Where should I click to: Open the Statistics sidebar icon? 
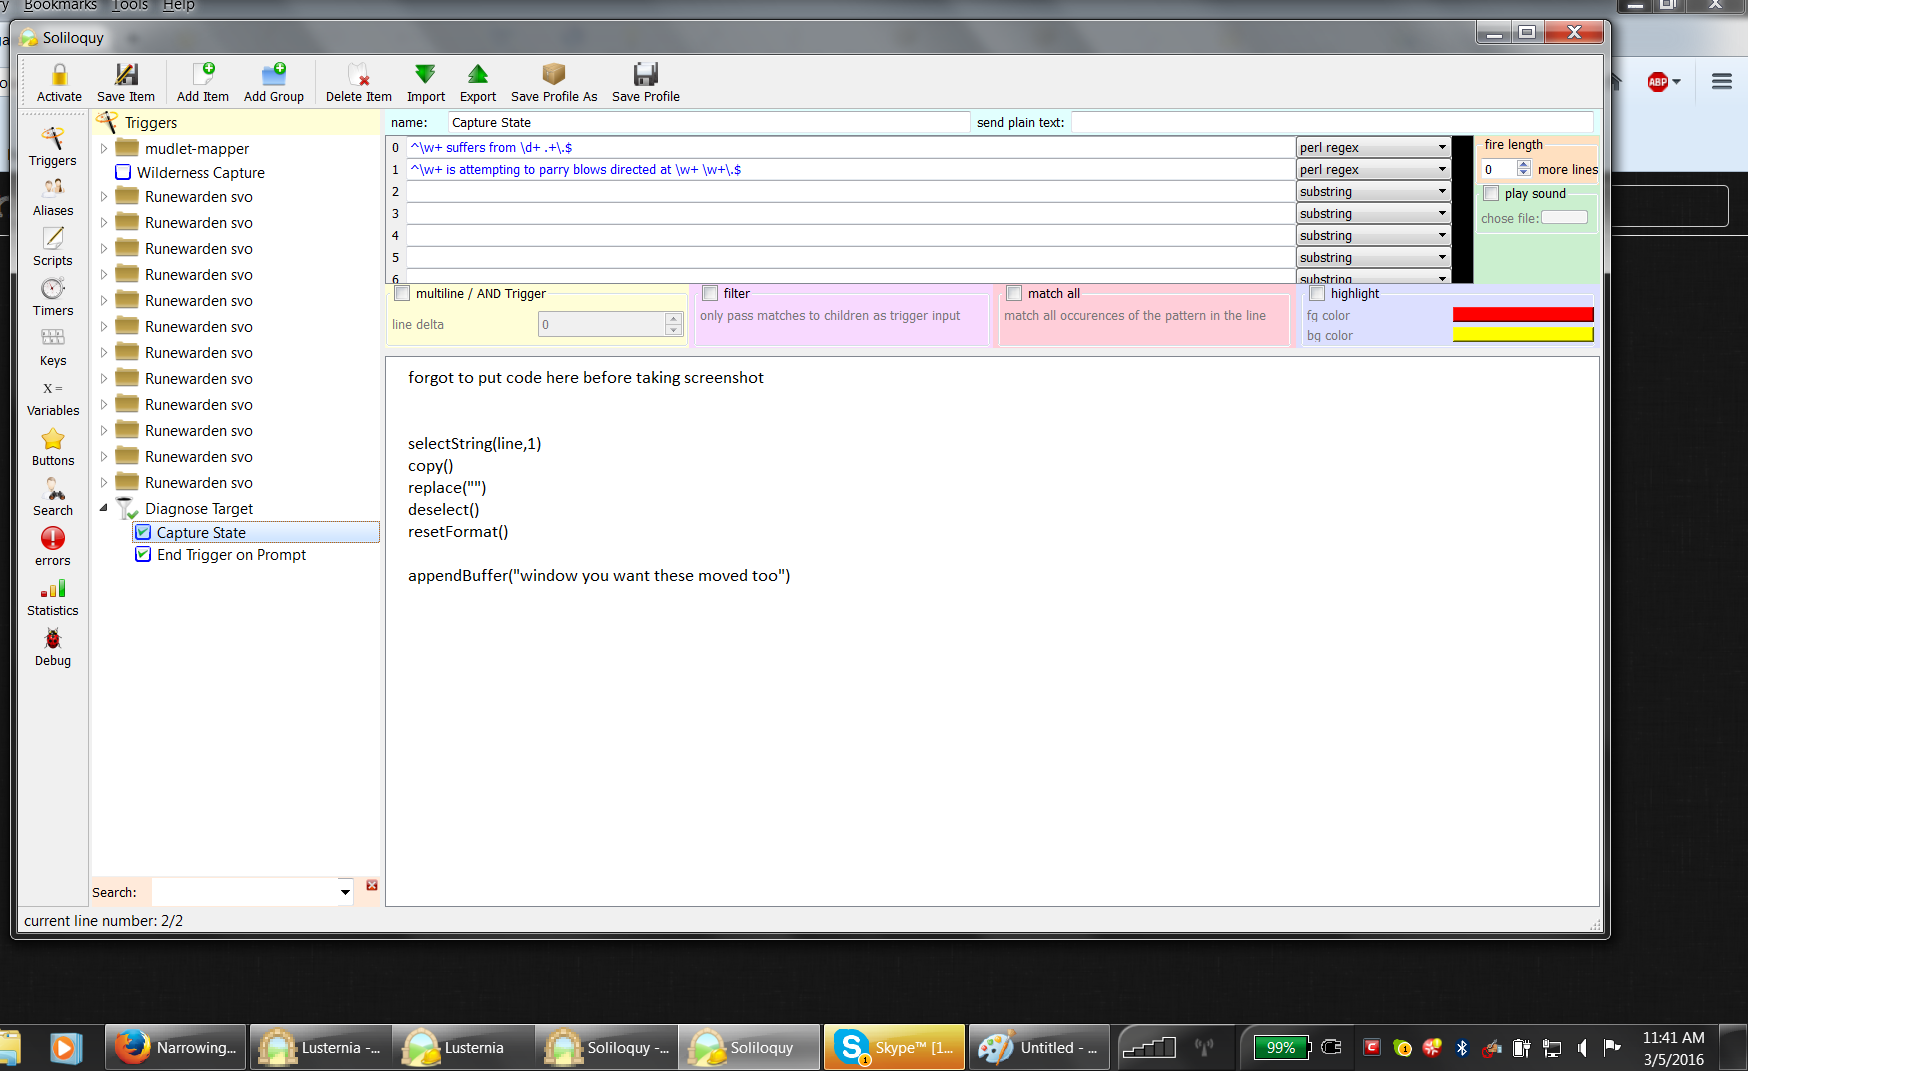pyautogui.click(x=53, y=597)
